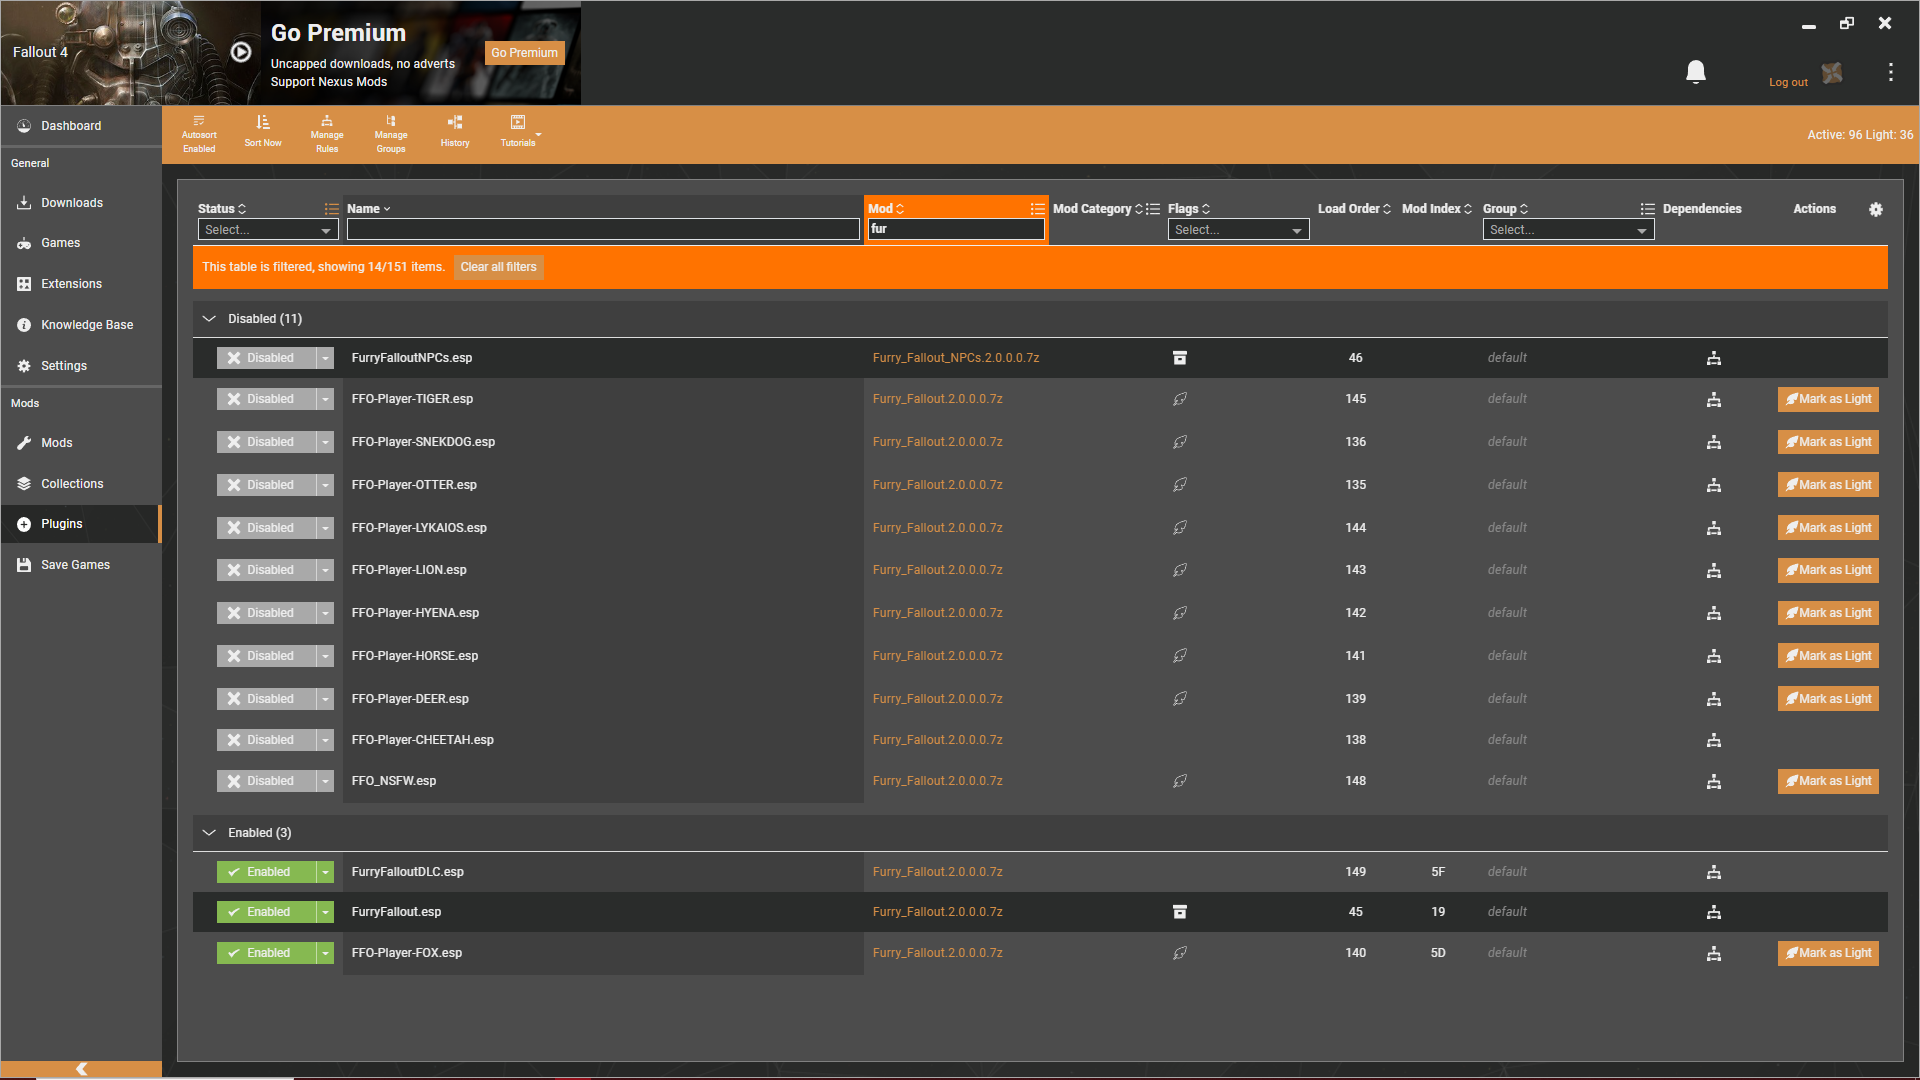Open dependencies icon for FurryFallout.esp
The width and height of the screenshot is (1920, 1080).
[1714, 912]
